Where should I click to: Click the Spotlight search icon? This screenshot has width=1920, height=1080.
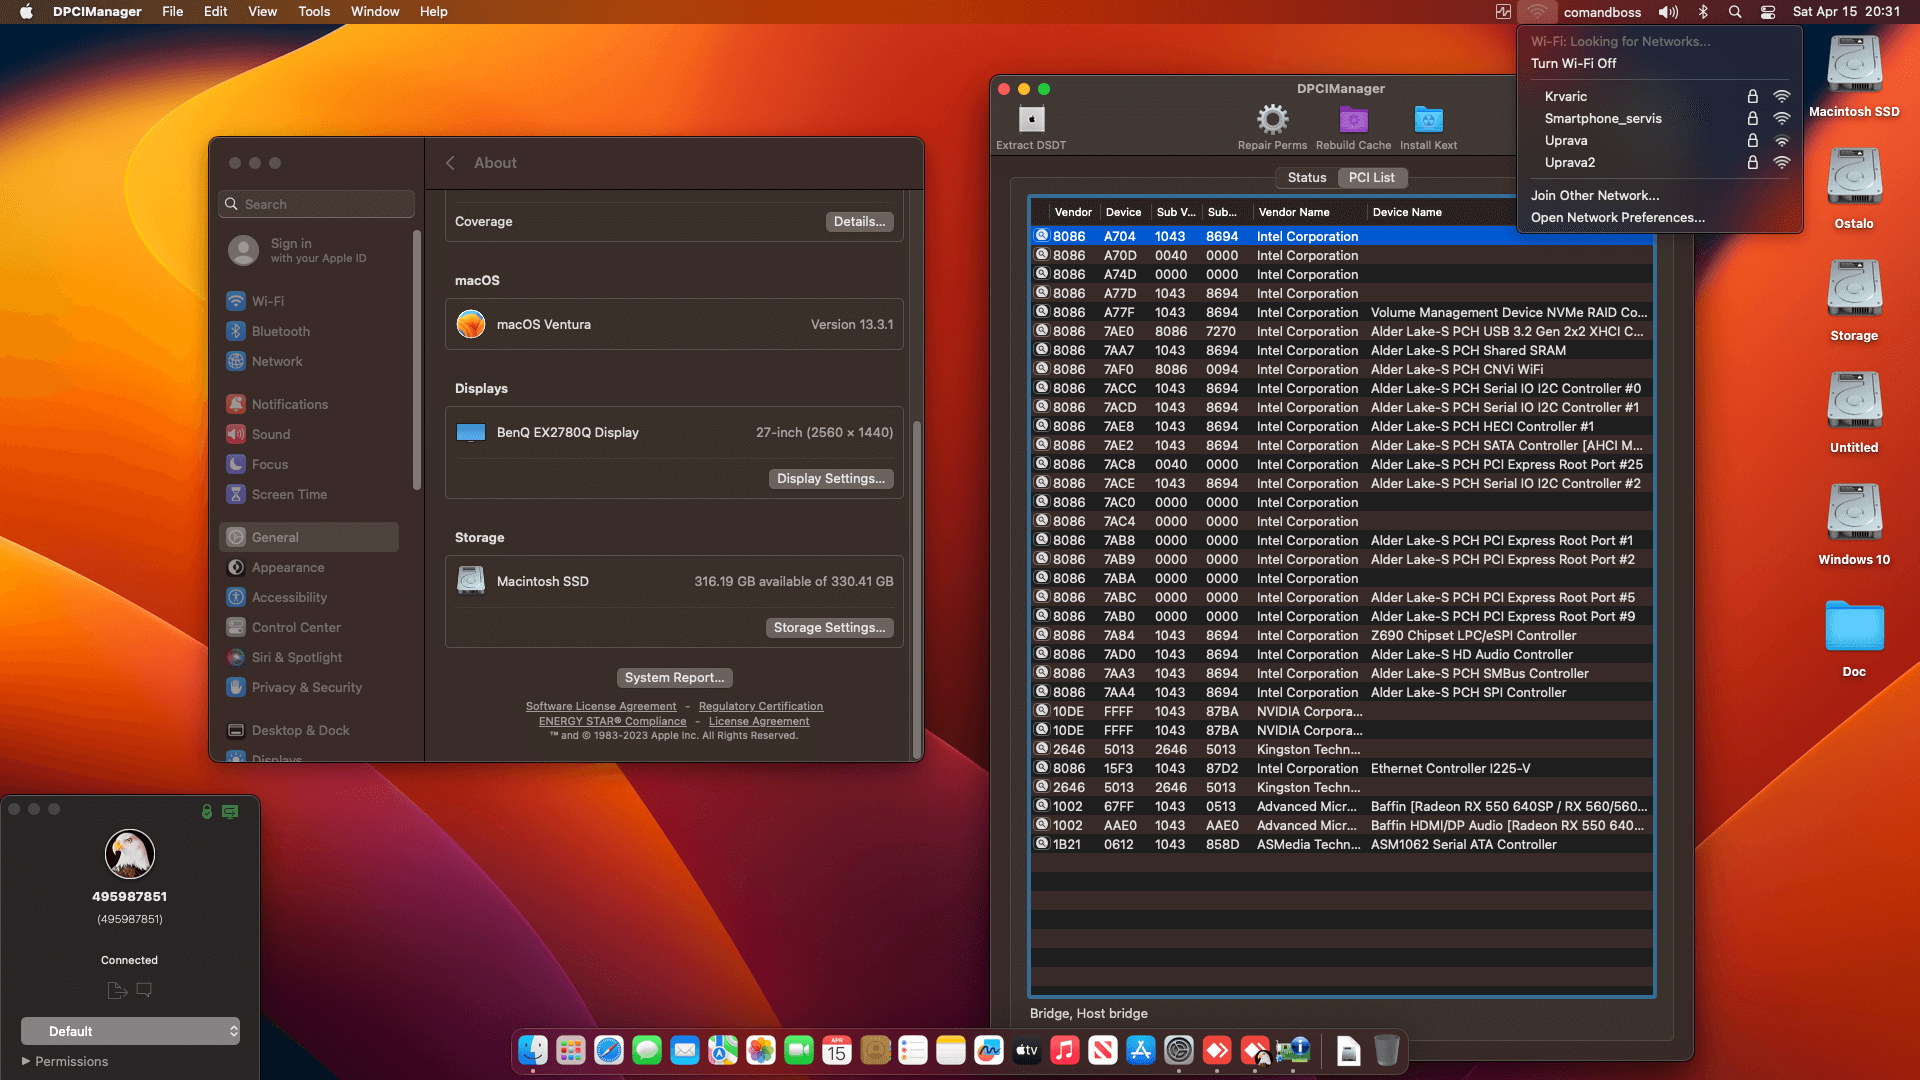(x=1735, y=12)
